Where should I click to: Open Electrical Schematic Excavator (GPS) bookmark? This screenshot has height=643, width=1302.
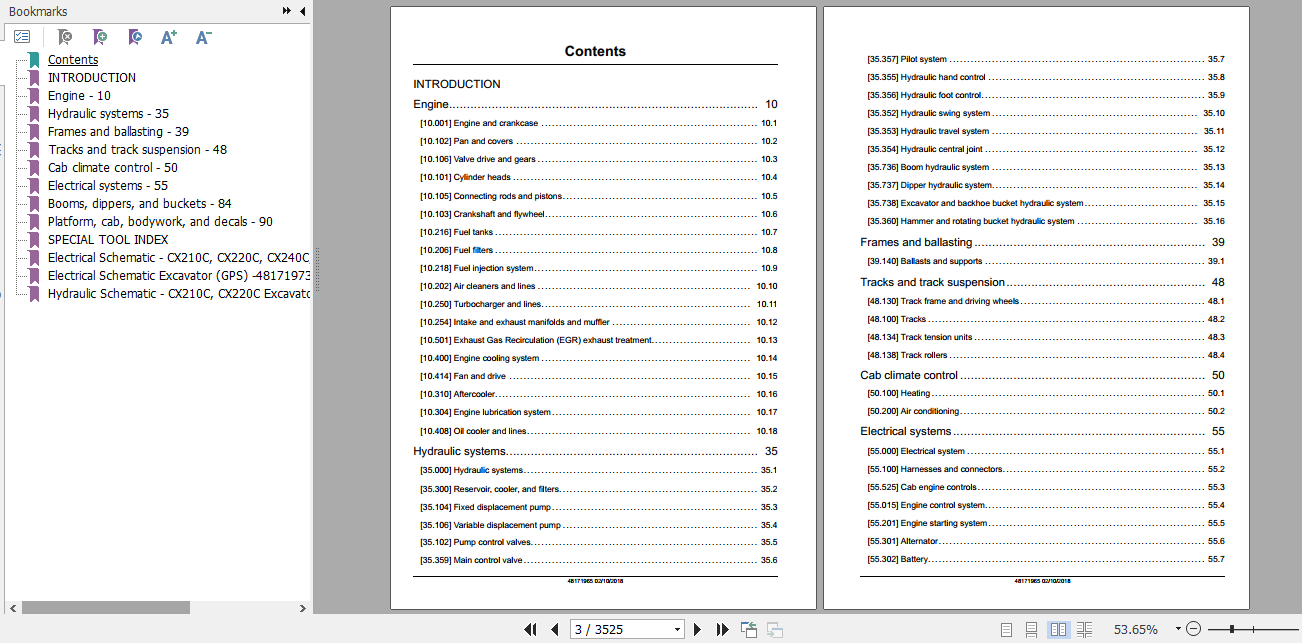tap(179, 276)
